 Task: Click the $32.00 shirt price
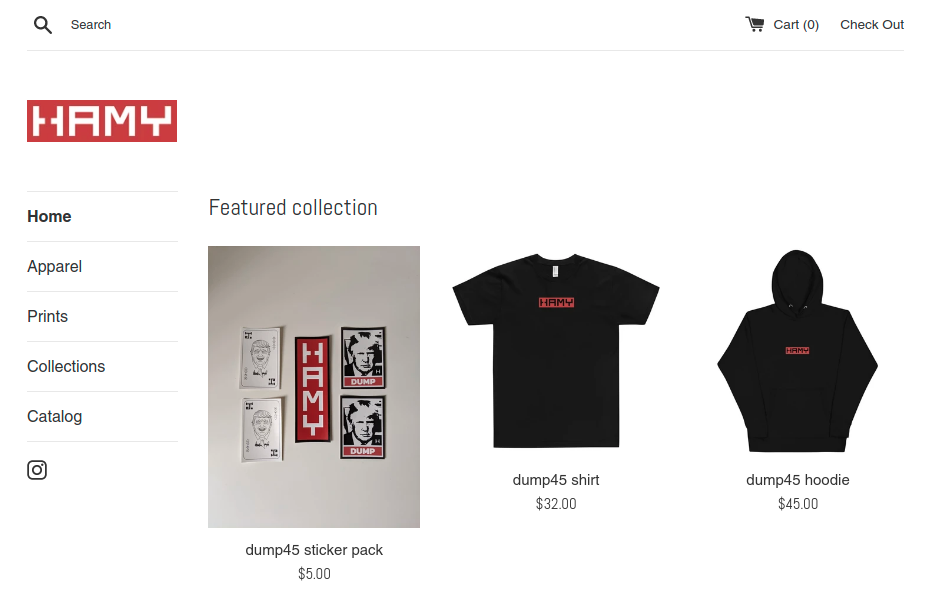click(556, 504)
